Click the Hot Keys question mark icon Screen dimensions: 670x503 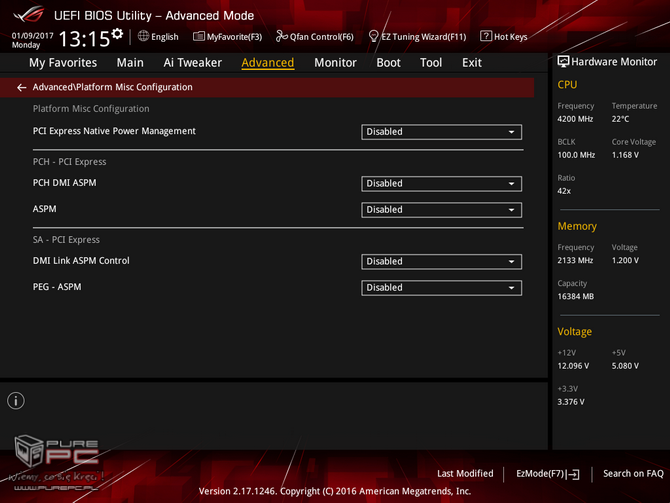pyautogui.click(x=486, y=36)
